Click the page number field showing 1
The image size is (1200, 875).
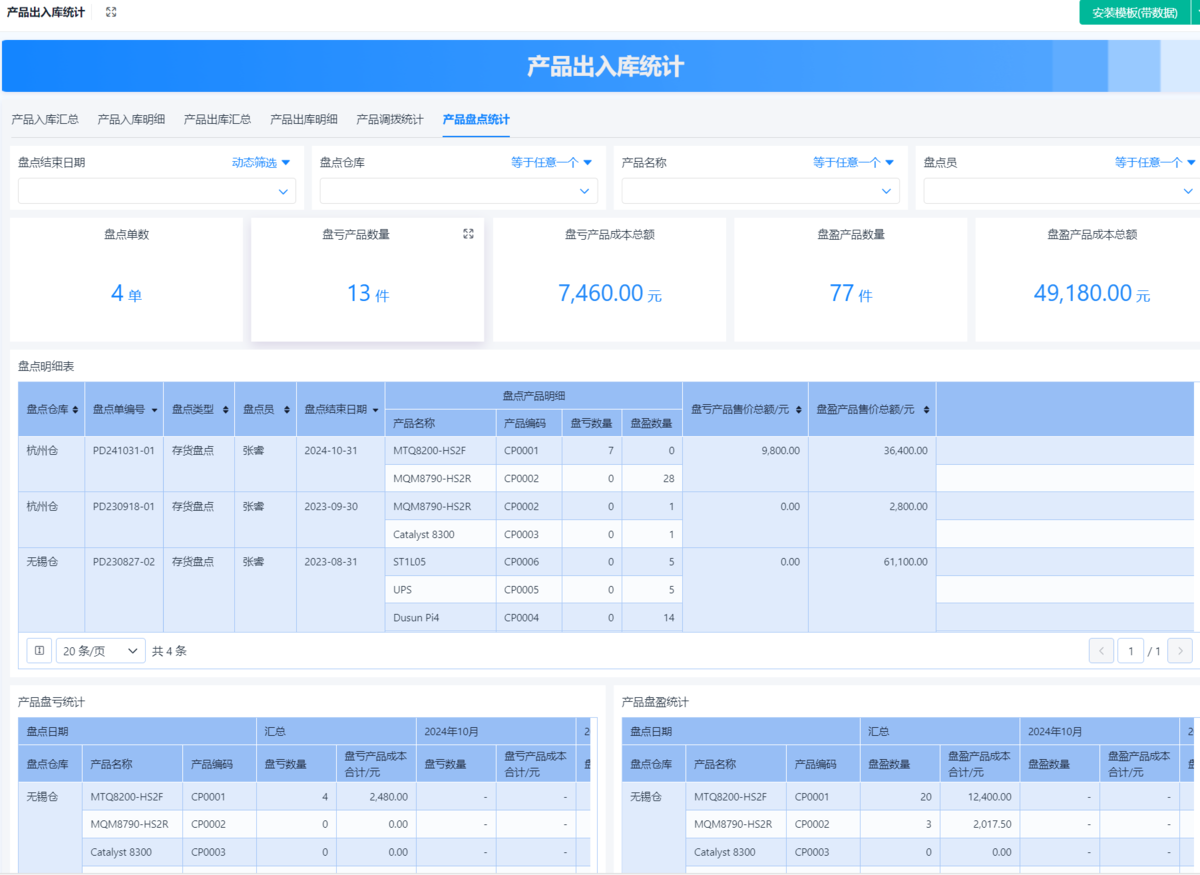tap(1131, 651)
